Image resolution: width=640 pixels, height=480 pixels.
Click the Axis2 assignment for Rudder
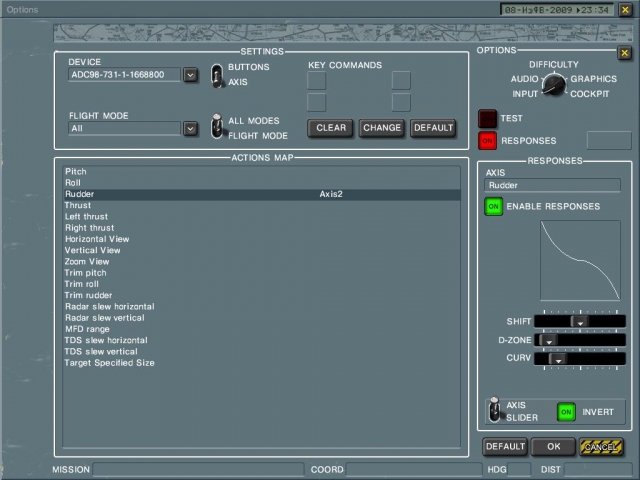[x=331, y=194]
